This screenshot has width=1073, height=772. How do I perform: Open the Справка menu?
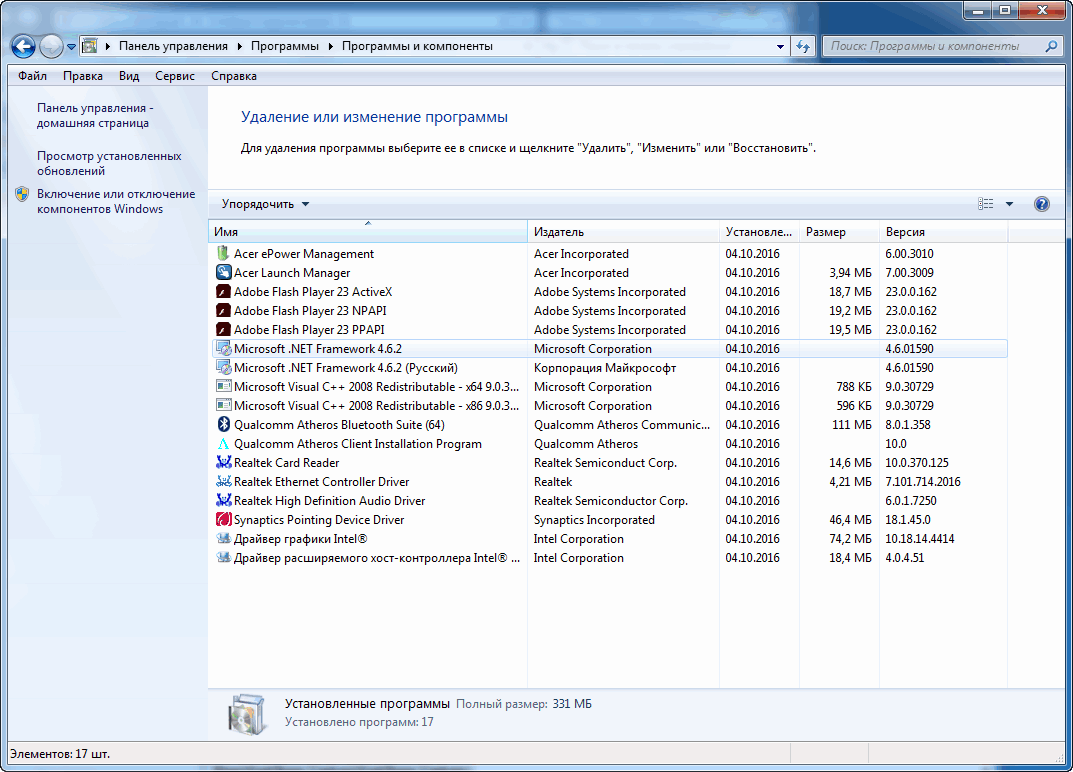pos(234,76)
